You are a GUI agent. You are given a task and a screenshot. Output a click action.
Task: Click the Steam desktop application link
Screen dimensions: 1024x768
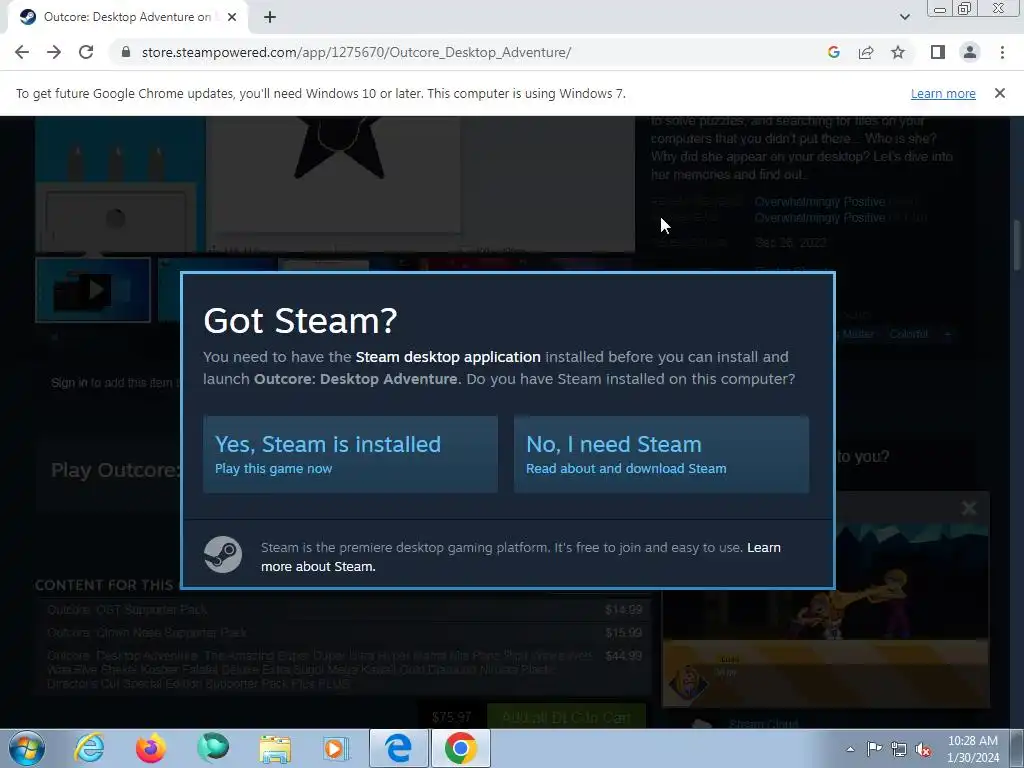(x=448, y=357)
